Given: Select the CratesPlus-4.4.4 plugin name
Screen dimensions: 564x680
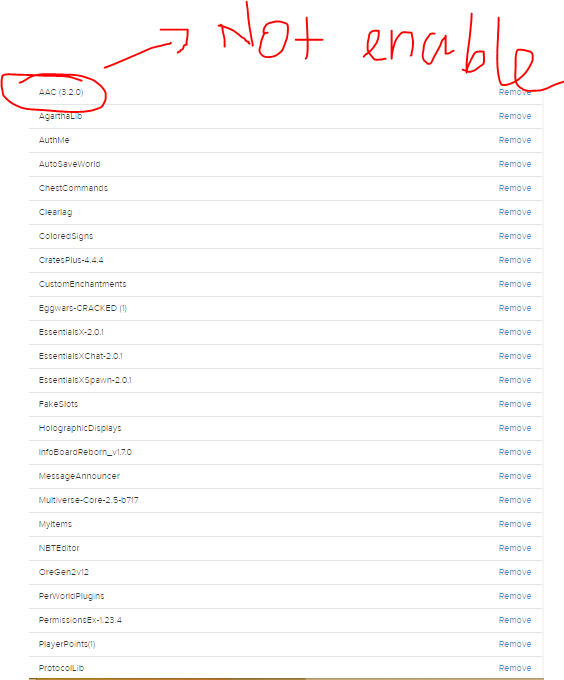Looking at the screenshot, I should coord(71,260).
